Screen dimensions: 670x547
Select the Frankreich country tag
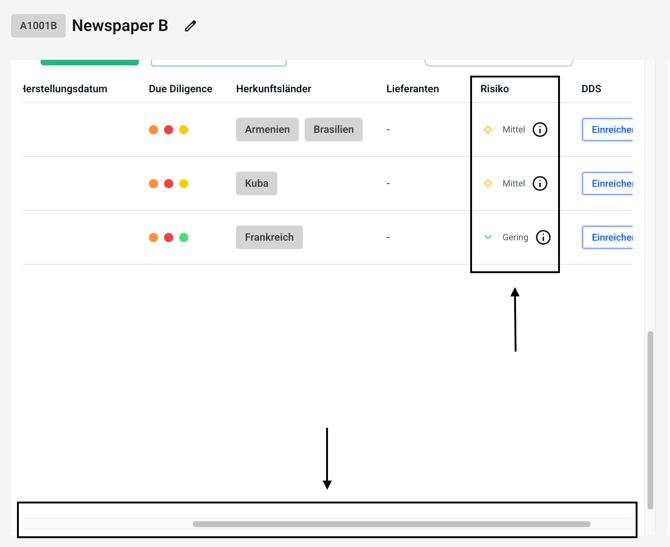pyautogui.click(x=269, y=238)
